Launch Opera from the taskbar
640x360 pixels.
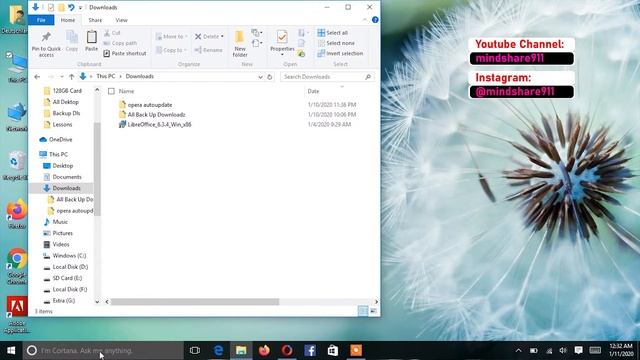pyautogui.click(x=287, y=350)
